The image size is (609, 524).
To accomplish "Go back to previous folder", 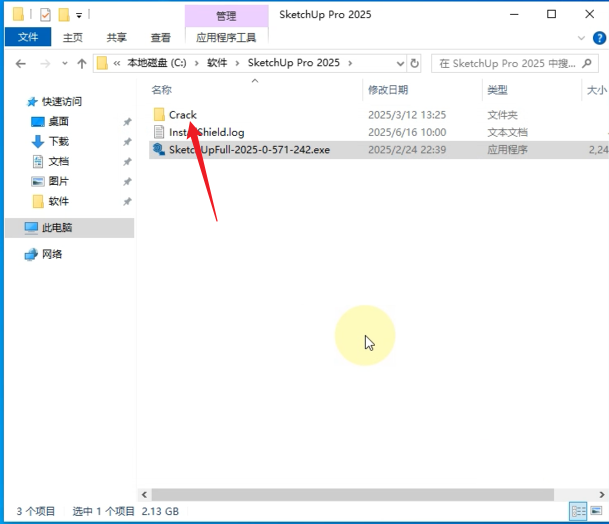I will (x=21, y=63).
